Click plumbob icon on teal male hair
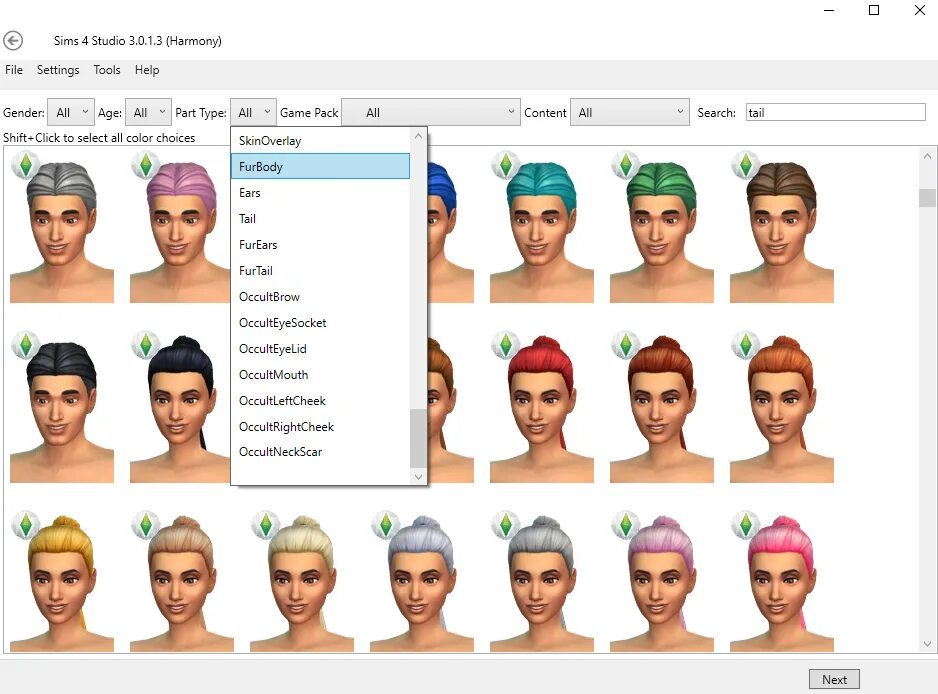Viewport: 938px width, 694px height. tap(505, 165)
